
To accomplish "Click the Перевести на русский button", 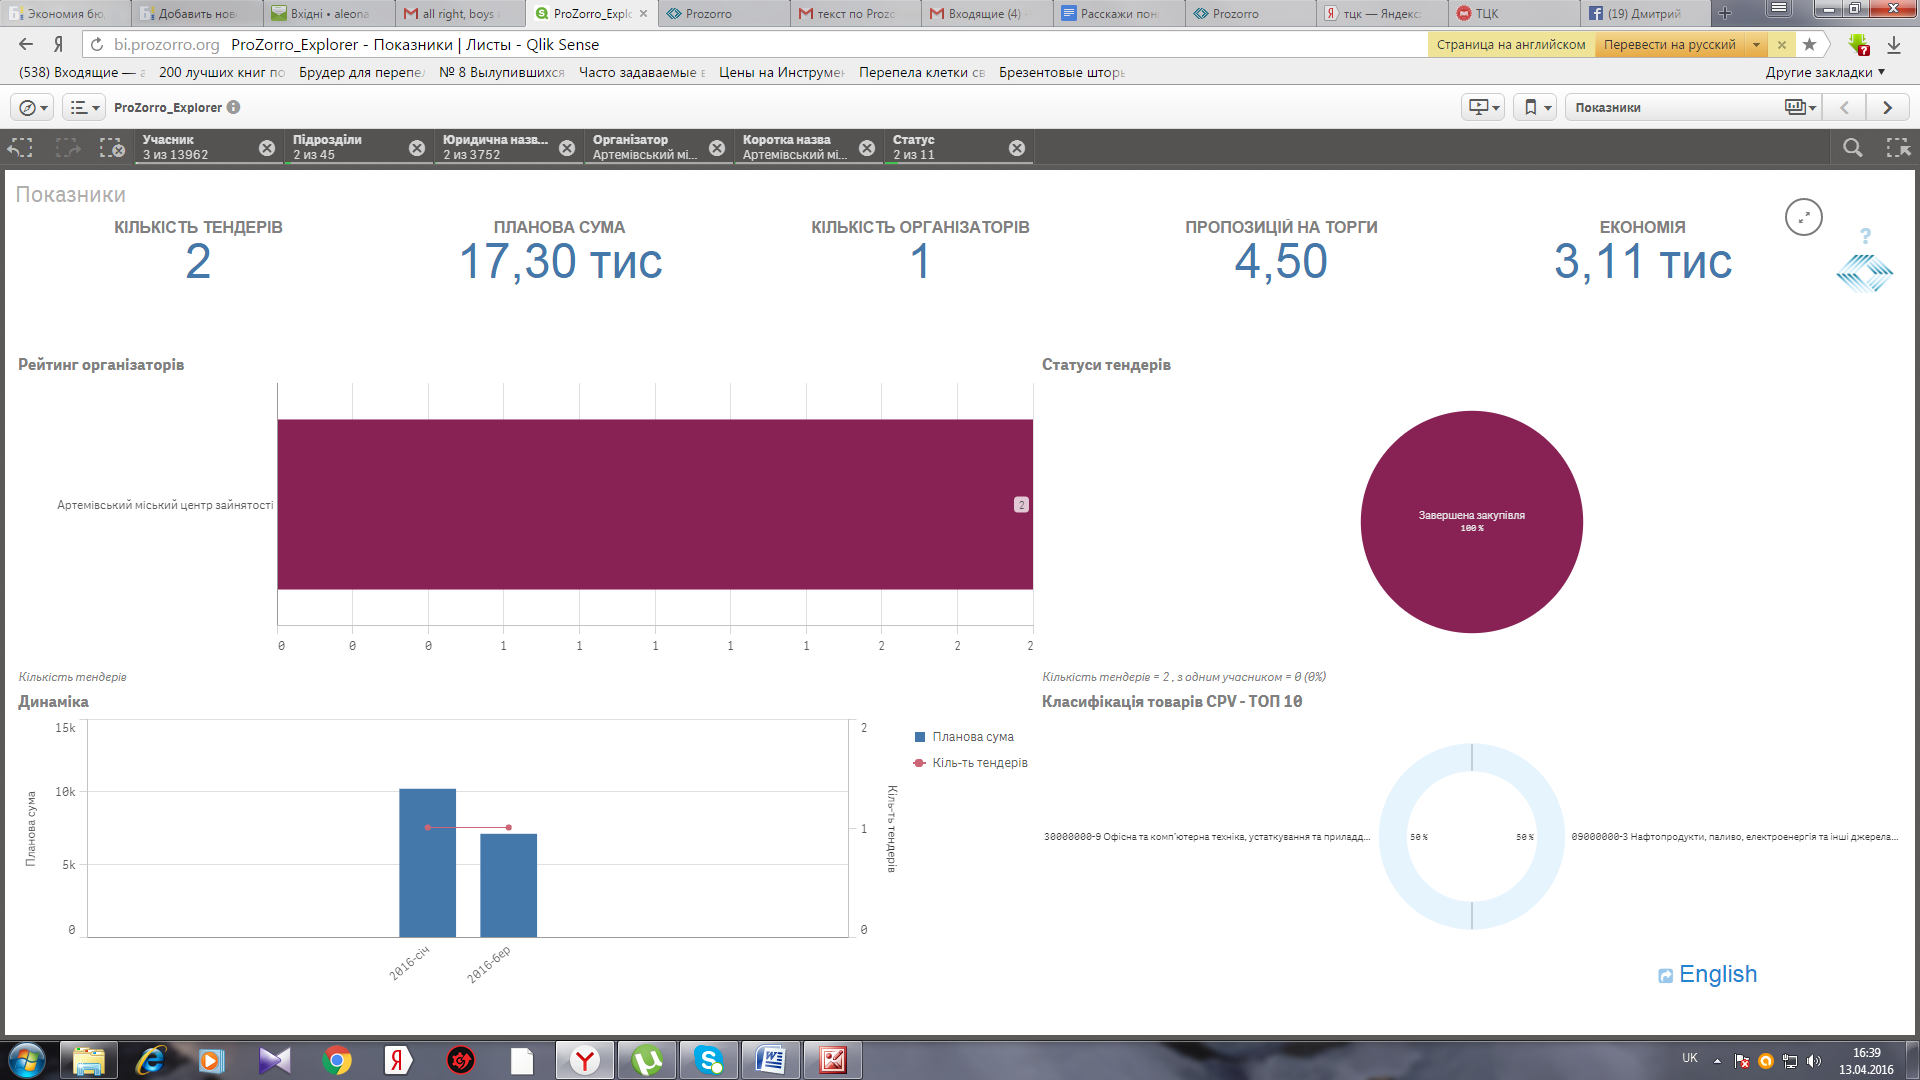I will click(x=1669, y=45).
